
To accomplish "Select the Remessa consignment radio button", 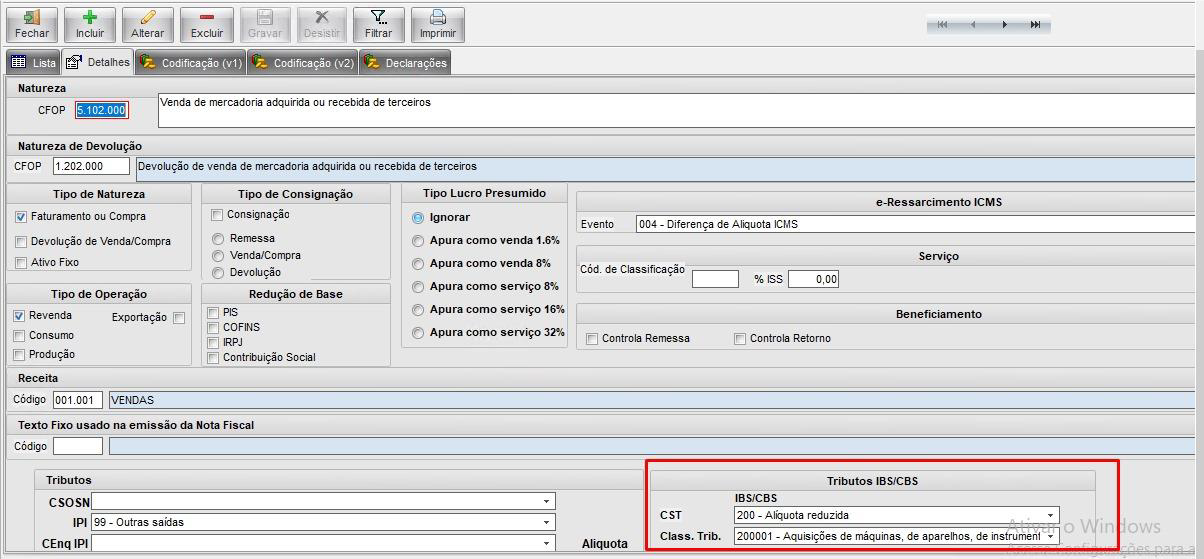I will [218, 239].
